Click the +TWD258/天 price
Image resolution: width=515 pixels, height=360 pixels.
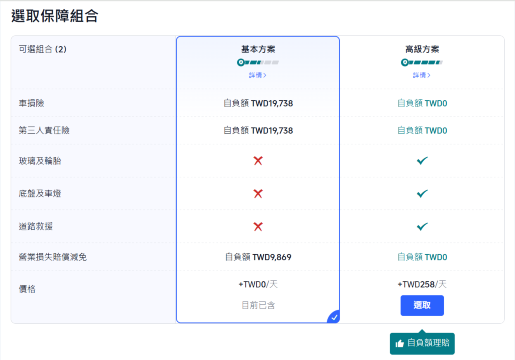tap(422, 284)
